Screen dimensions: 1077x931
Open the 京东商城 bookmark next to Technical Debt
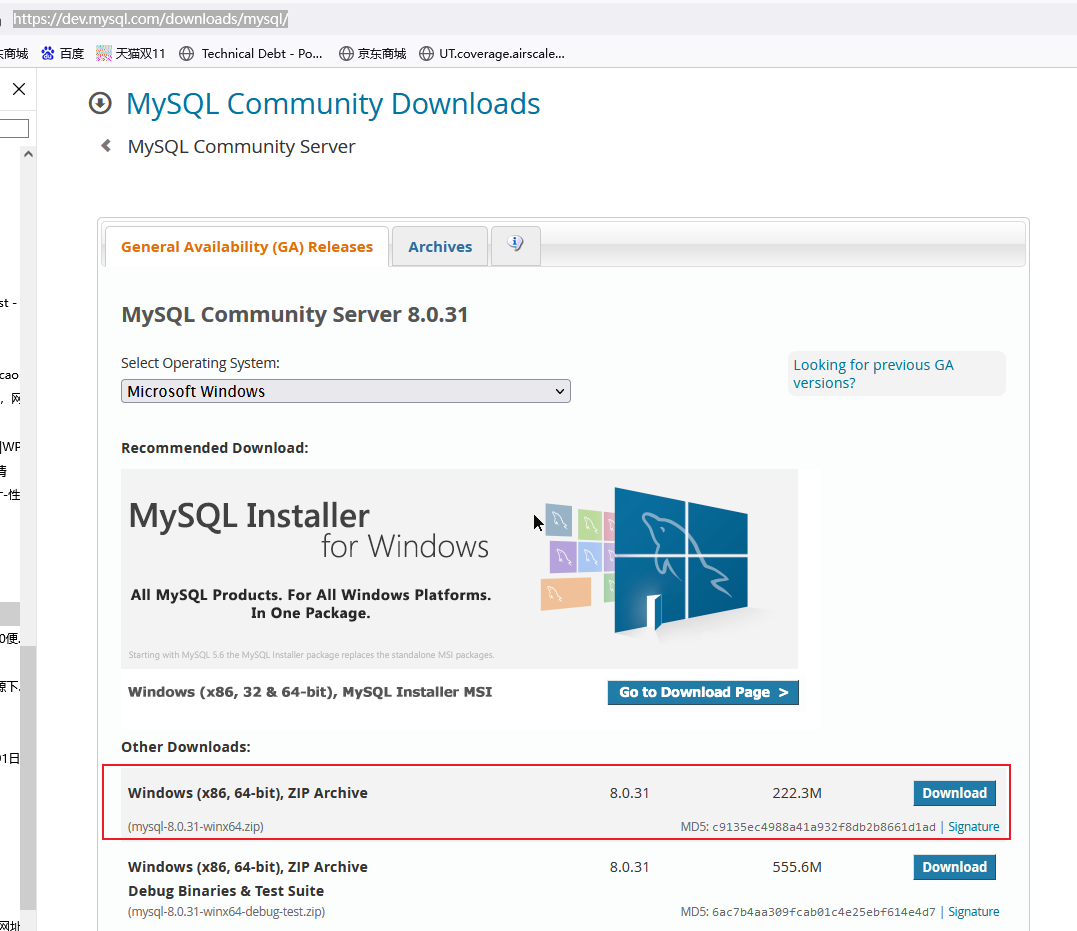pyautogui.click(x=373, y=54)
